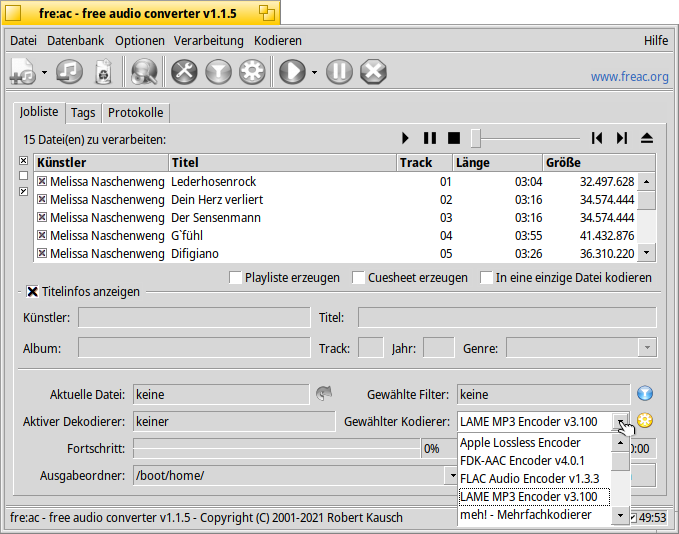The height and width of the screenshot is (534, 679).
Task: Toggle the Cuesheet erzeugen checkbox
Action: point(359,278)
